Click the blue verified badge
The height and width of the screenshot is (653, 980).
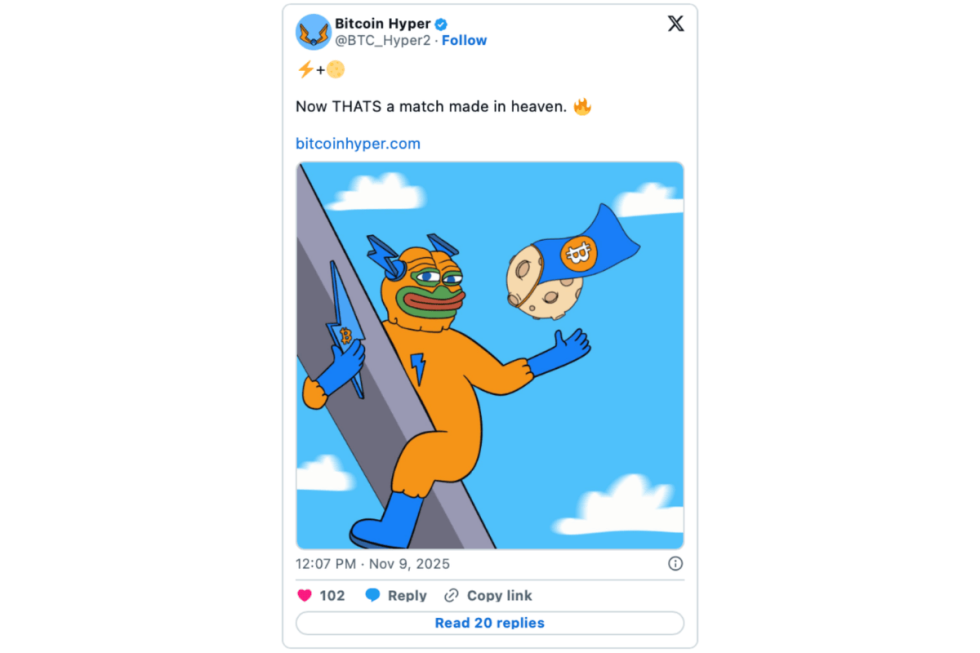pyautogui.click(x=440, y=23)
